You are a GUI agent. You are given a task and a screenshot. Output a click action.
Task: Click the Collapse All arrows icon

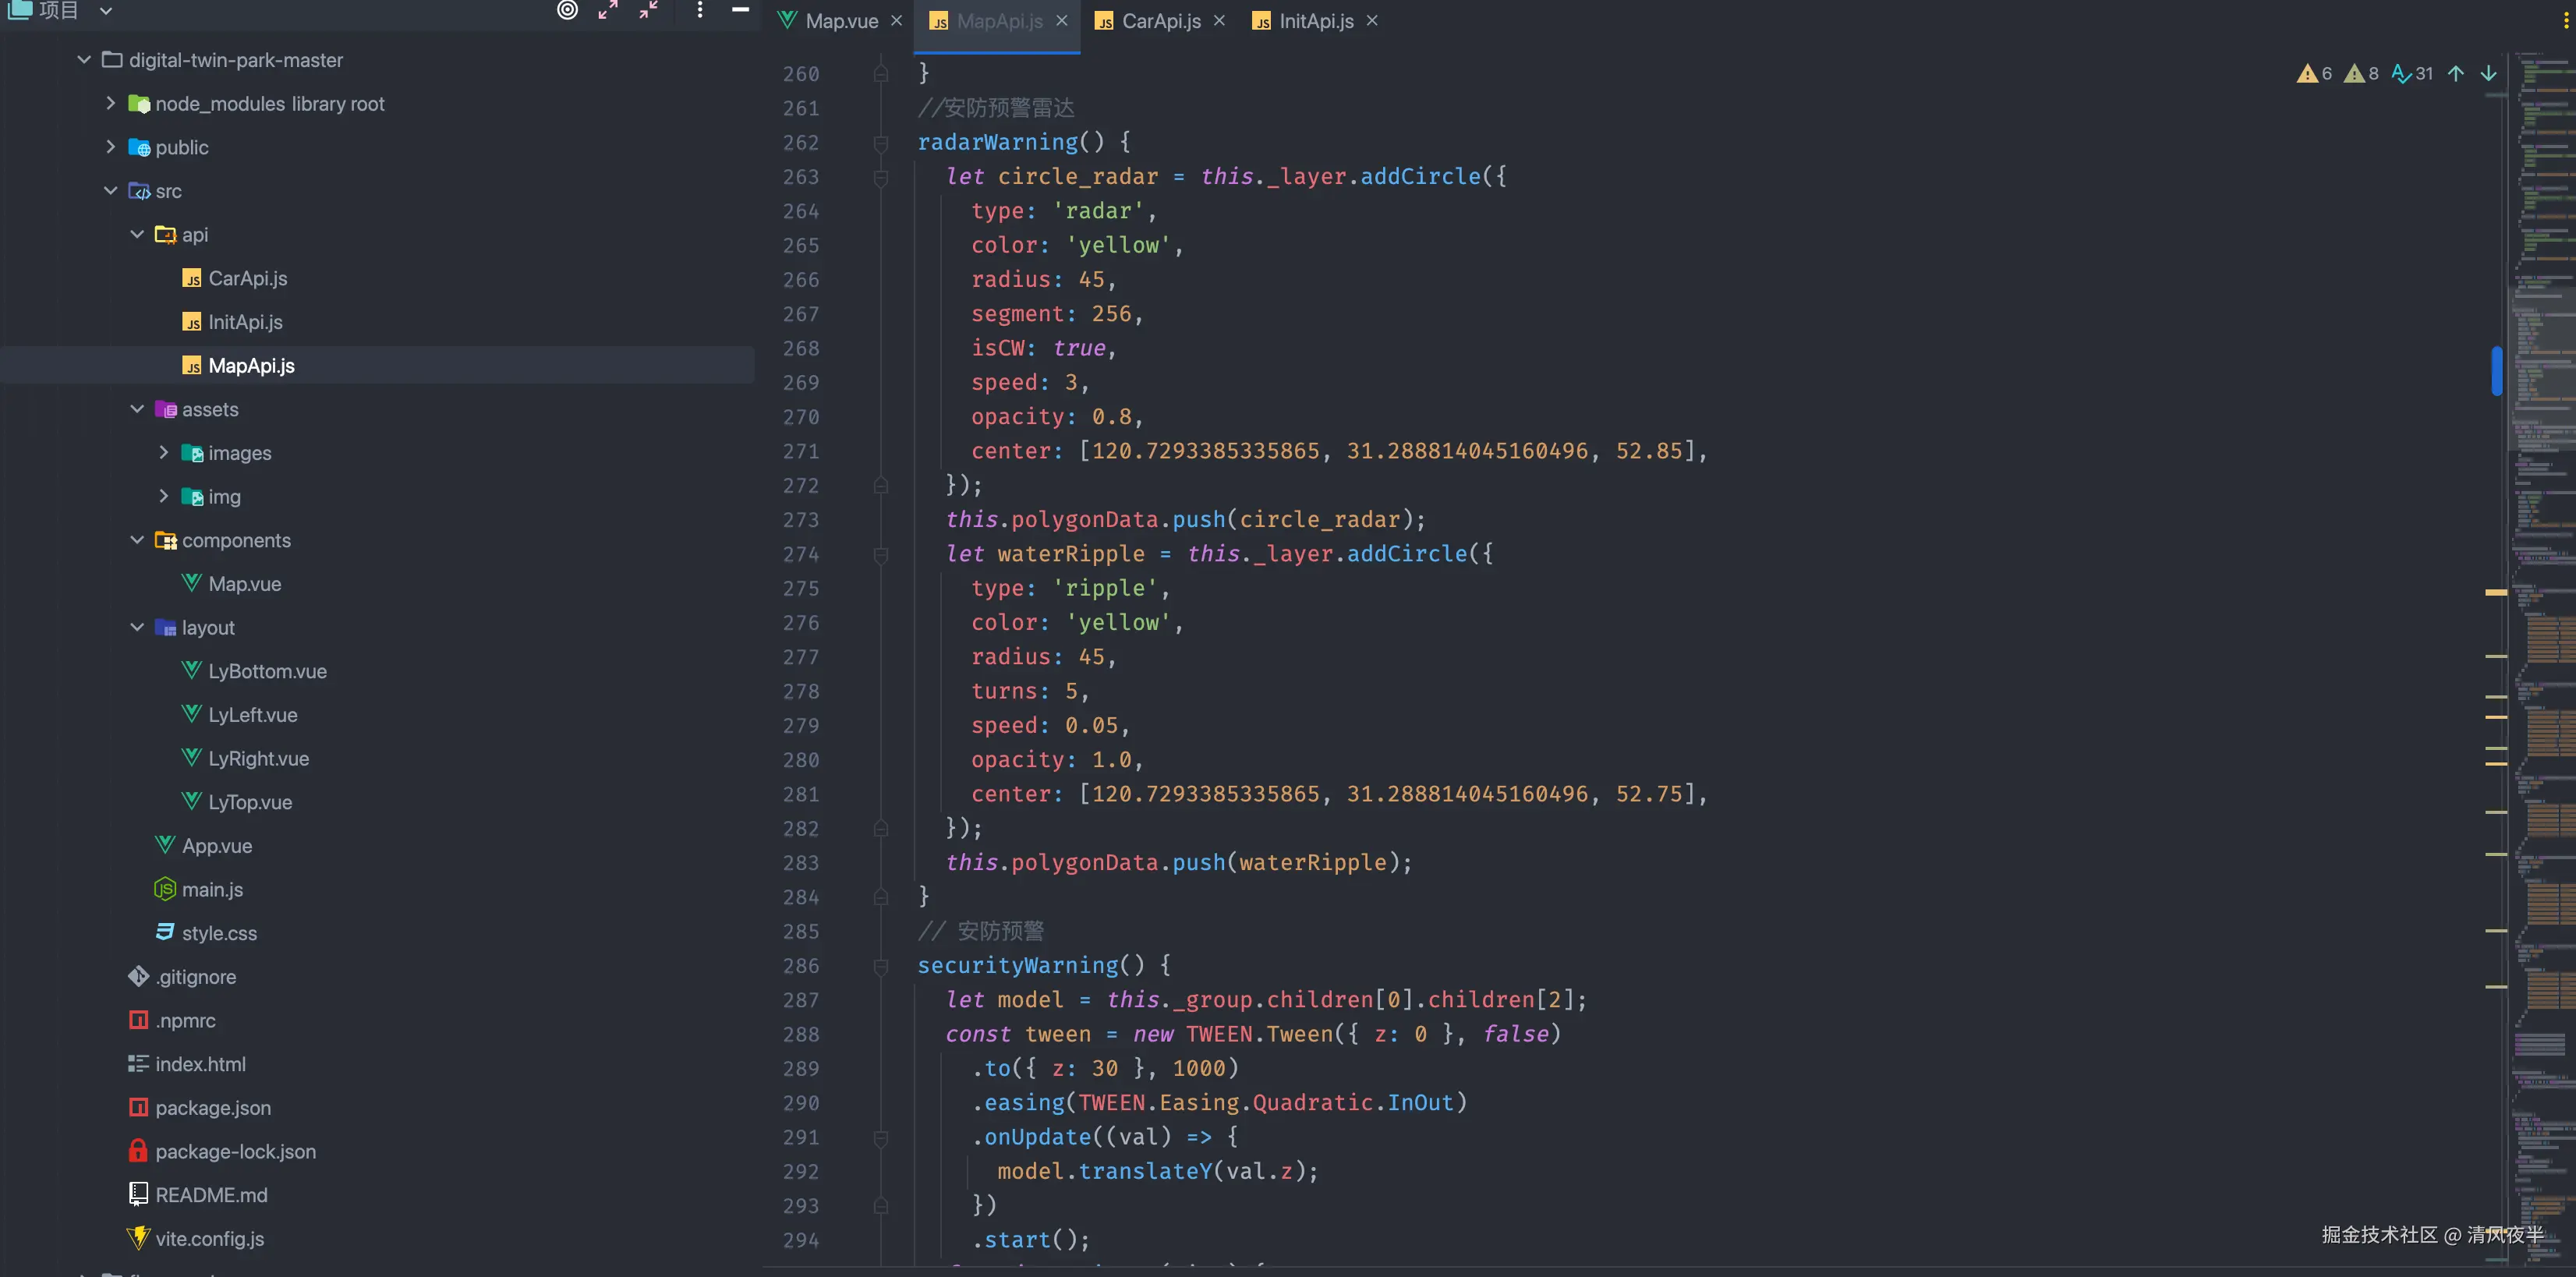(649, 10)
